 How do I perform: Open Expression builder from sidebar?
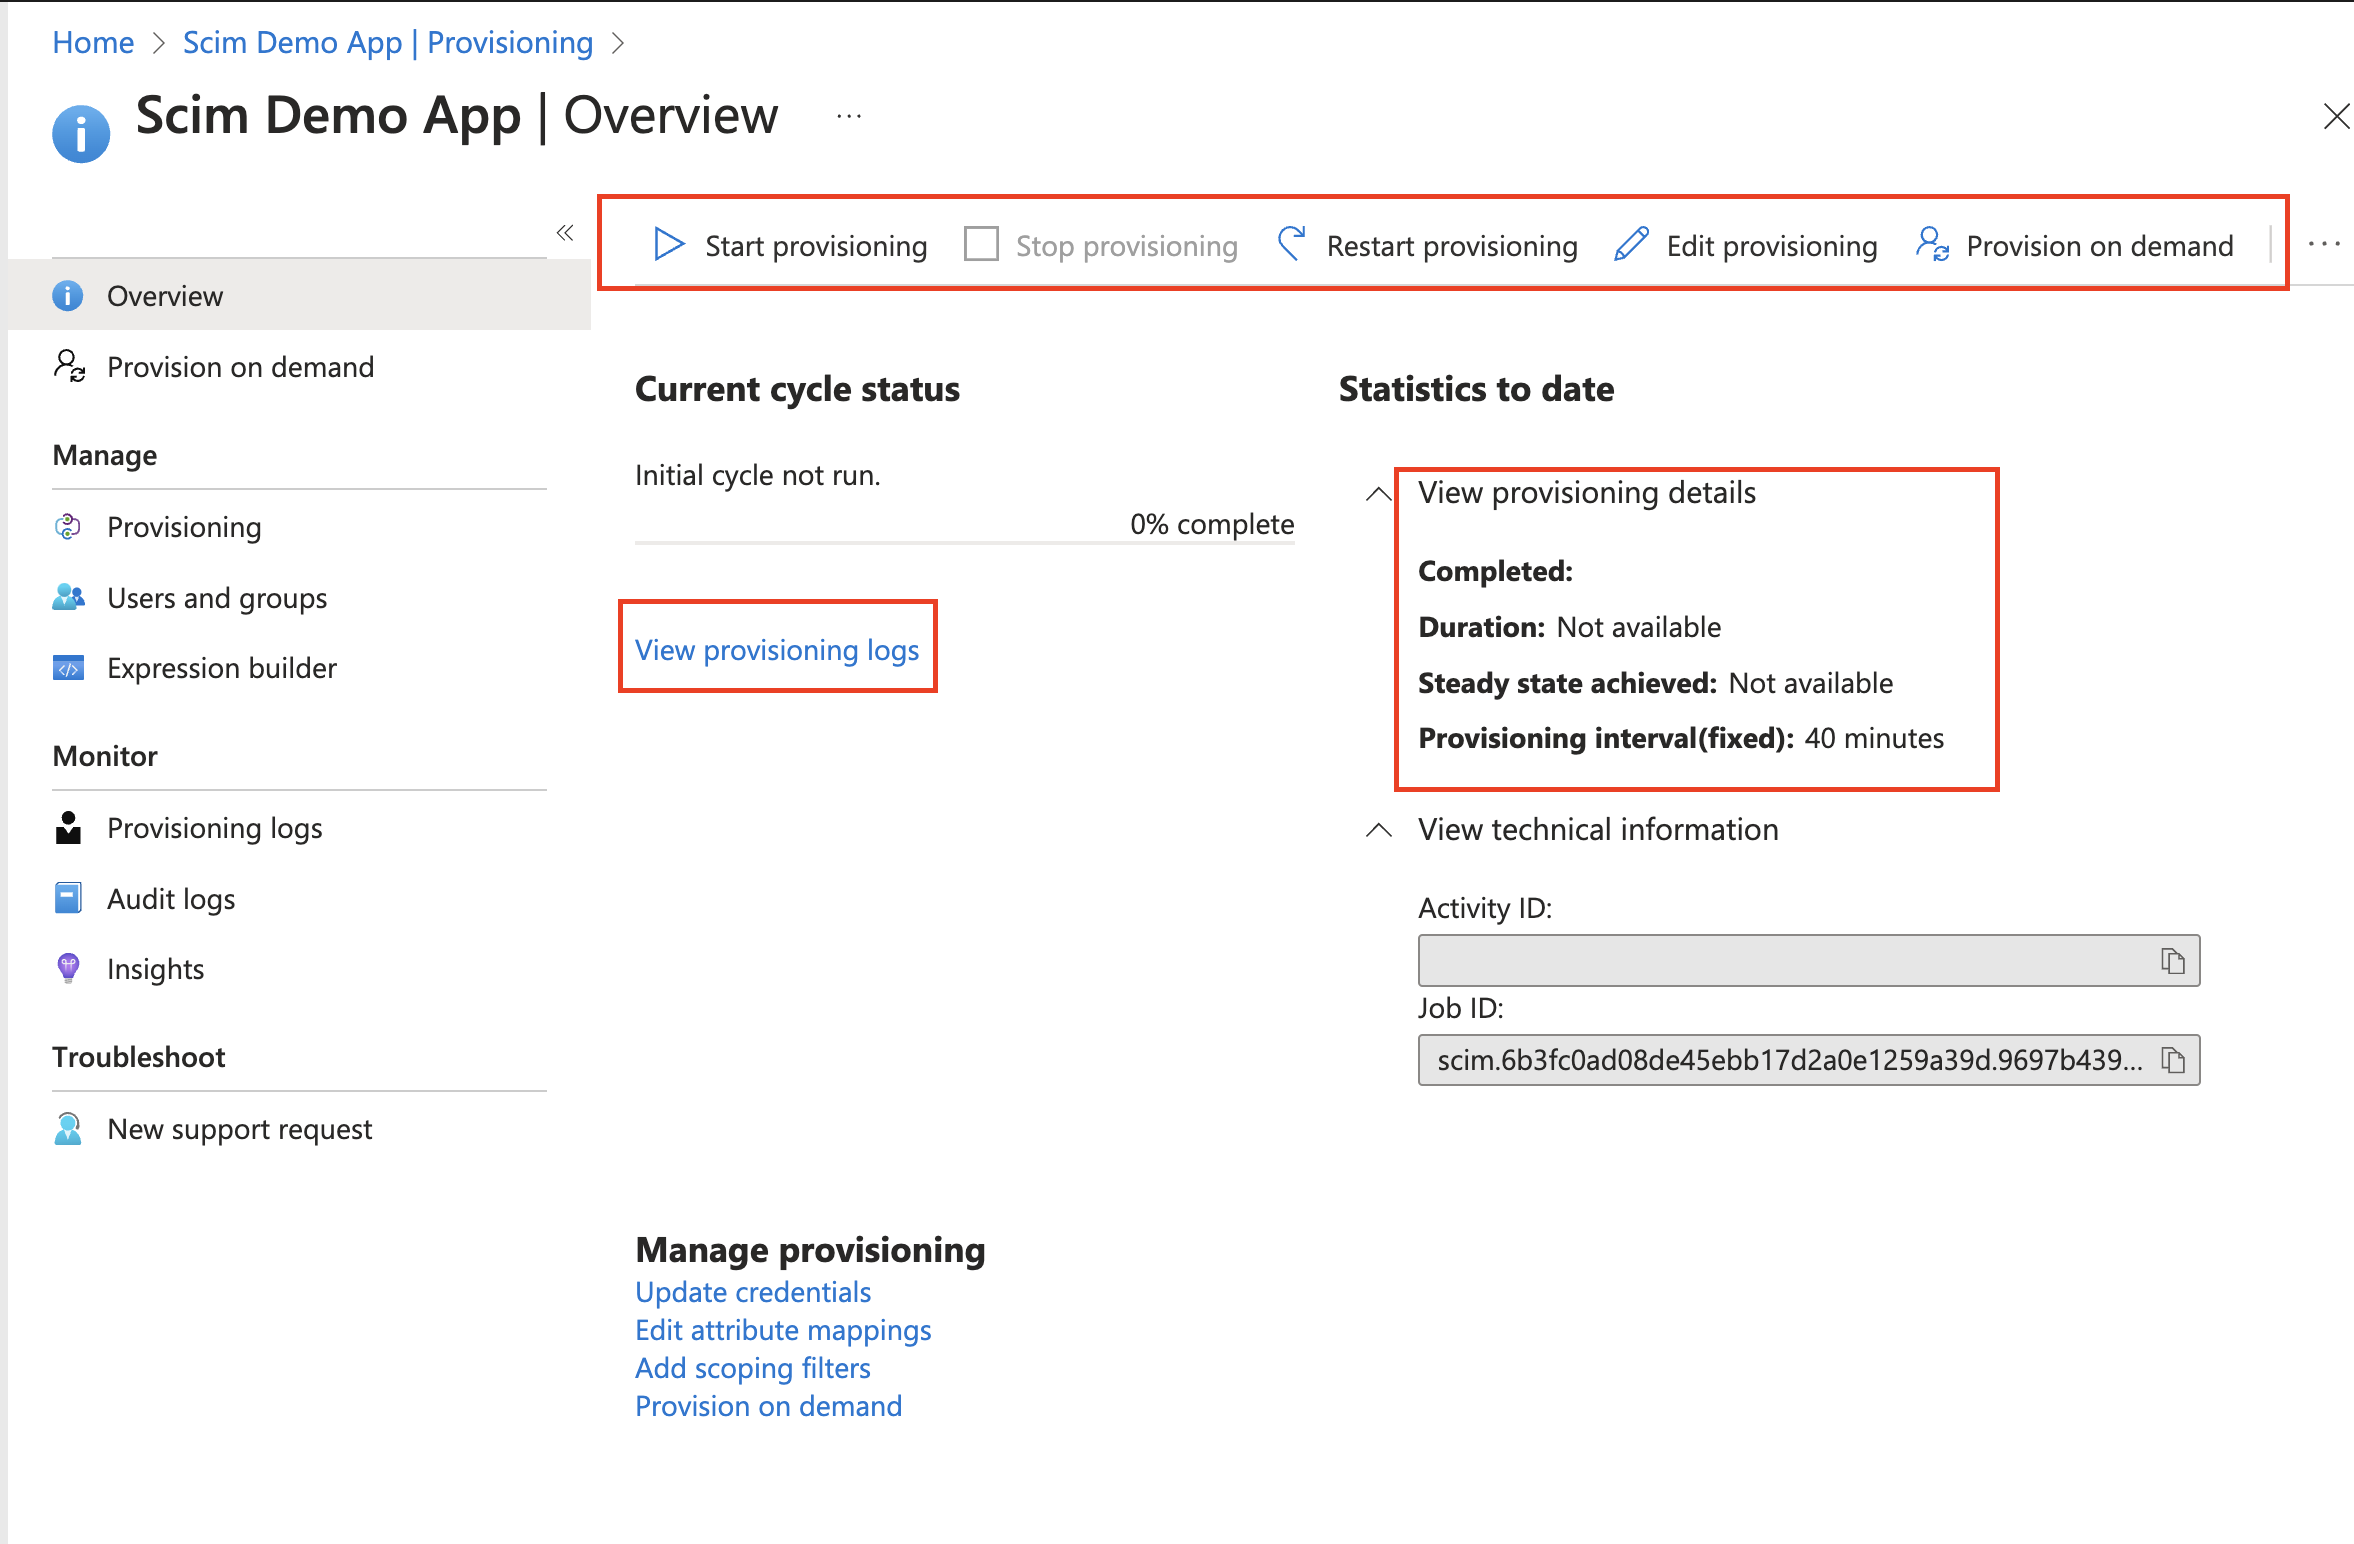click(221, 668)
